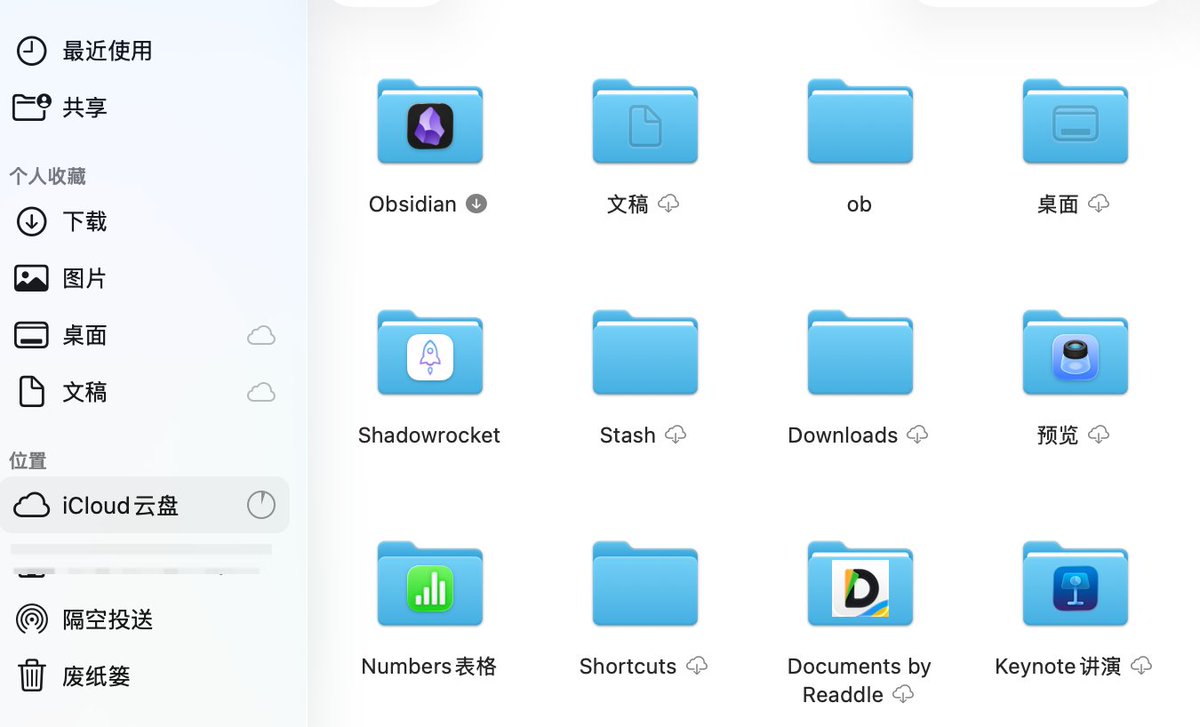
Task: Click the cloud icon beside sidebar 文稿
Action: pos(261,393)
